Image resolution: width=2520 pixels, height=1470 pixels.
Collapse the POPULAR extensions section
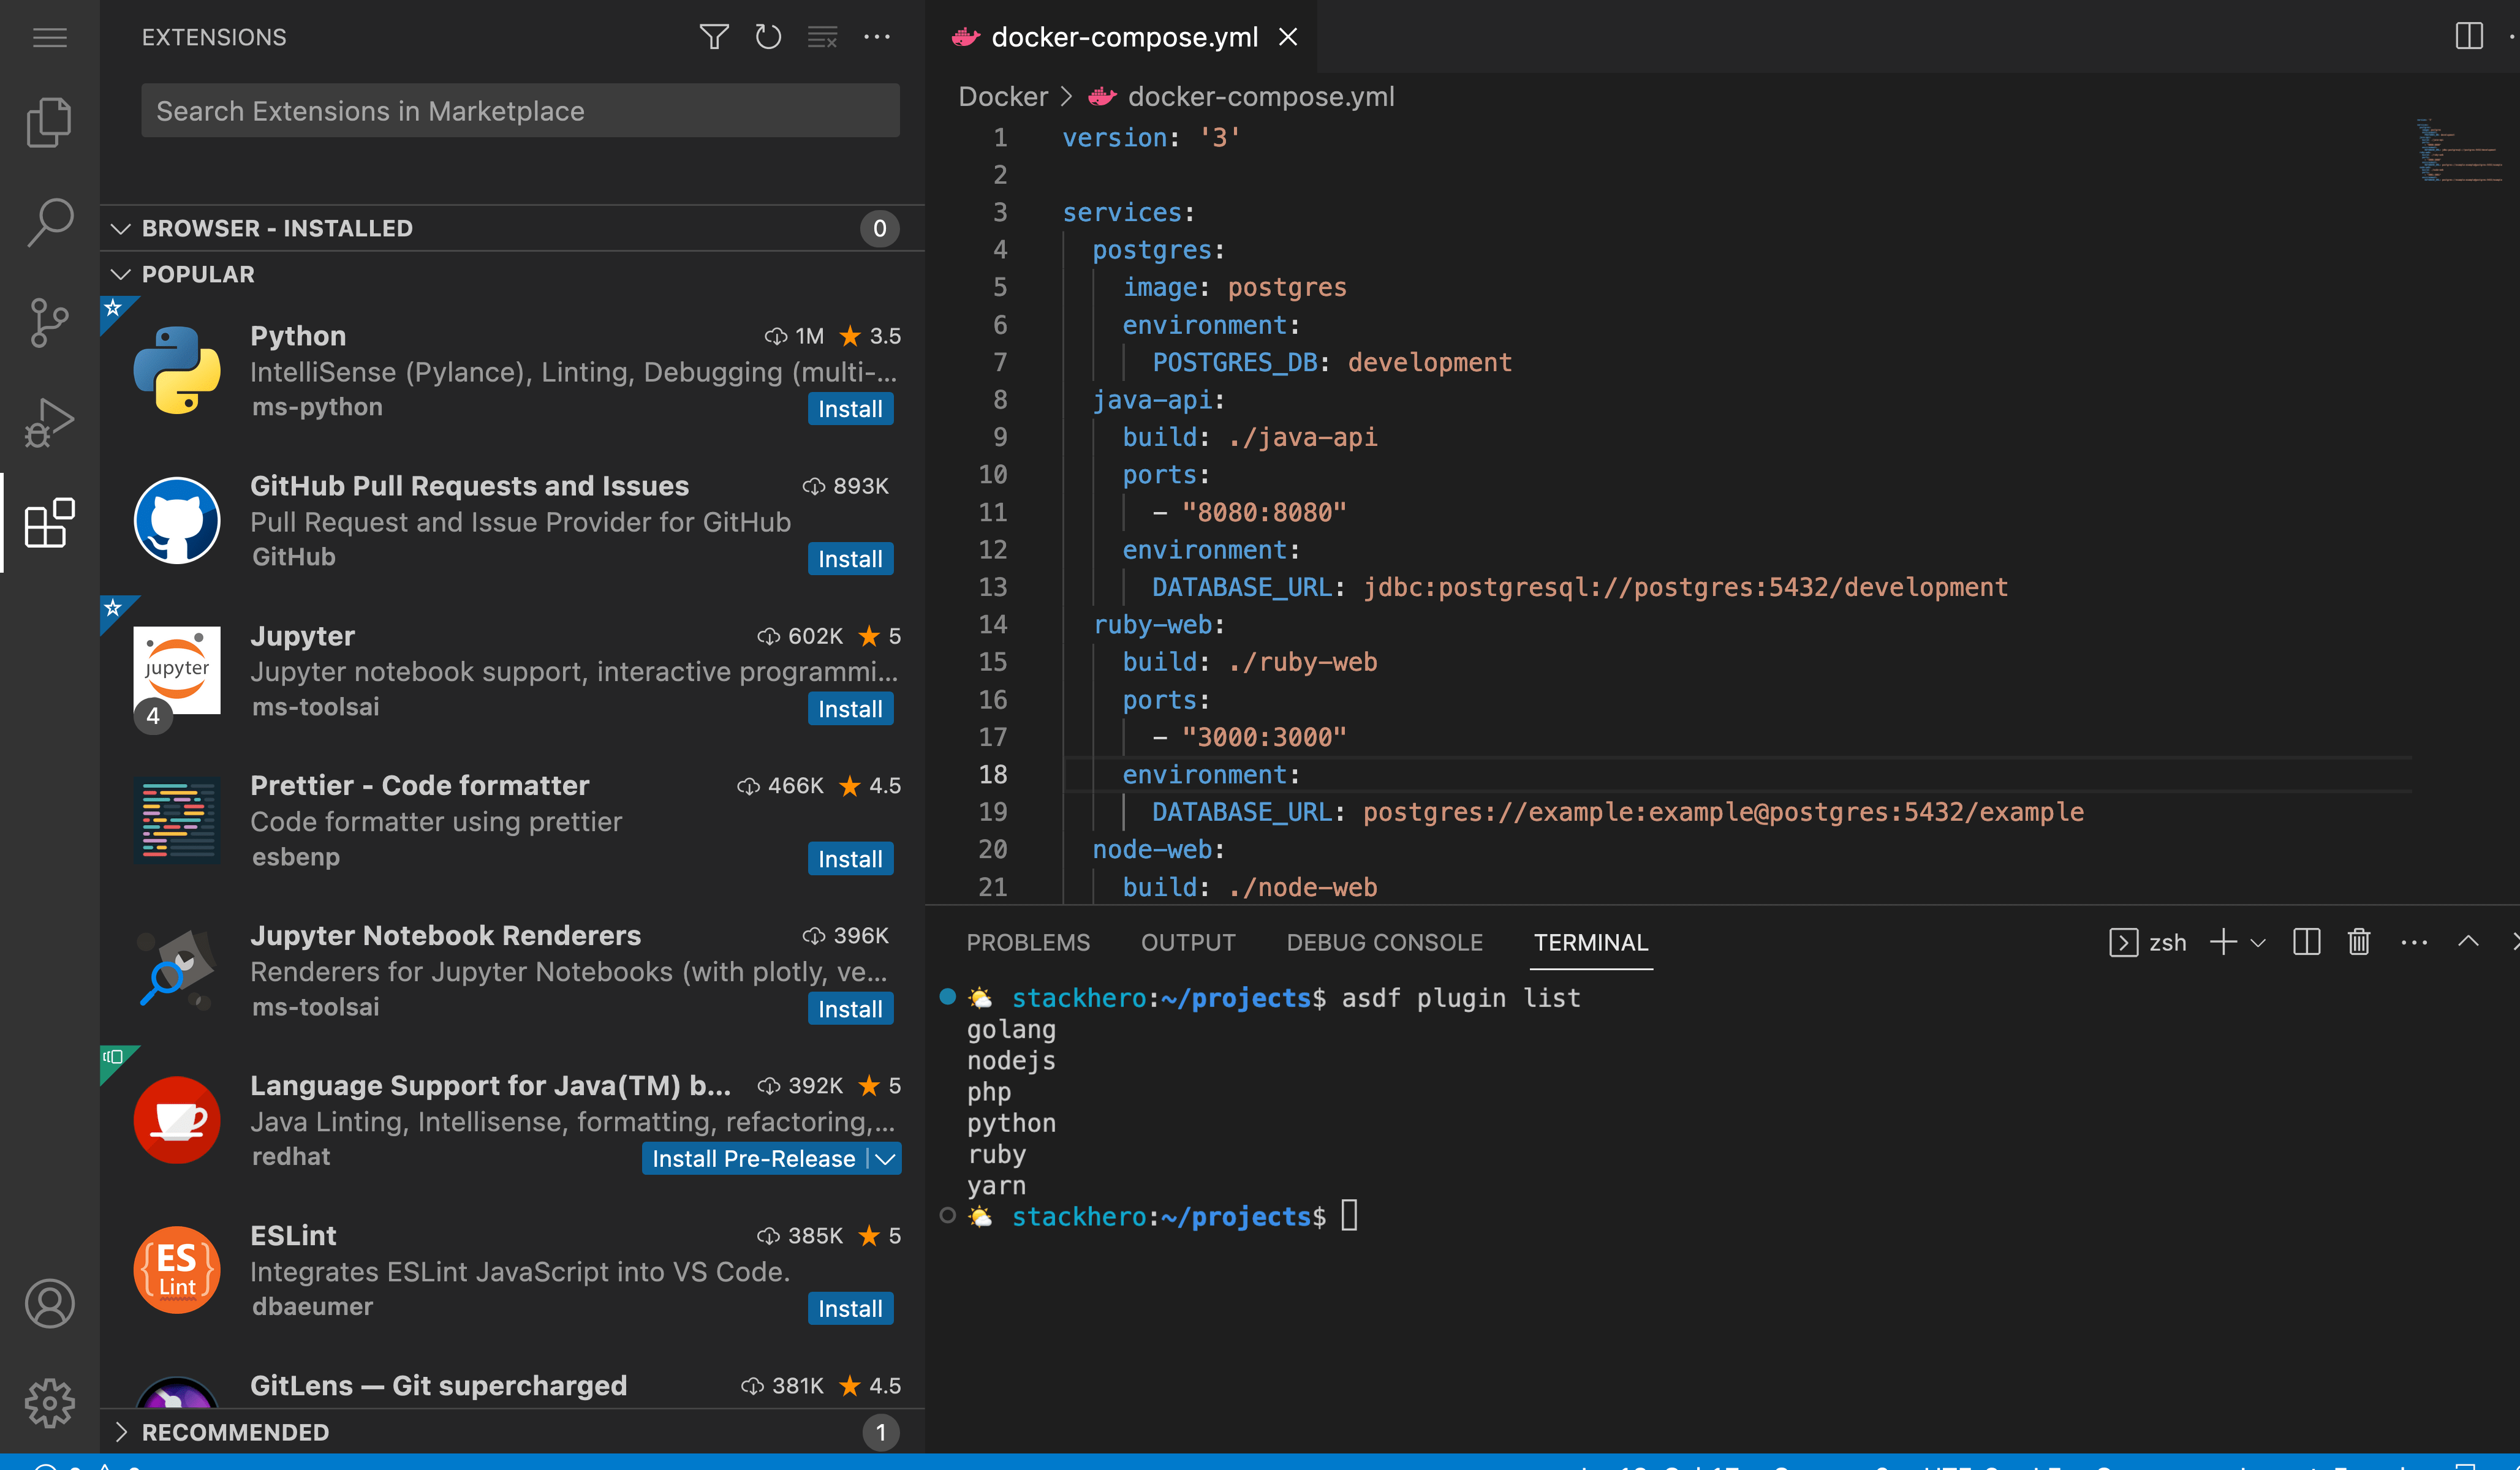(120, 274)
